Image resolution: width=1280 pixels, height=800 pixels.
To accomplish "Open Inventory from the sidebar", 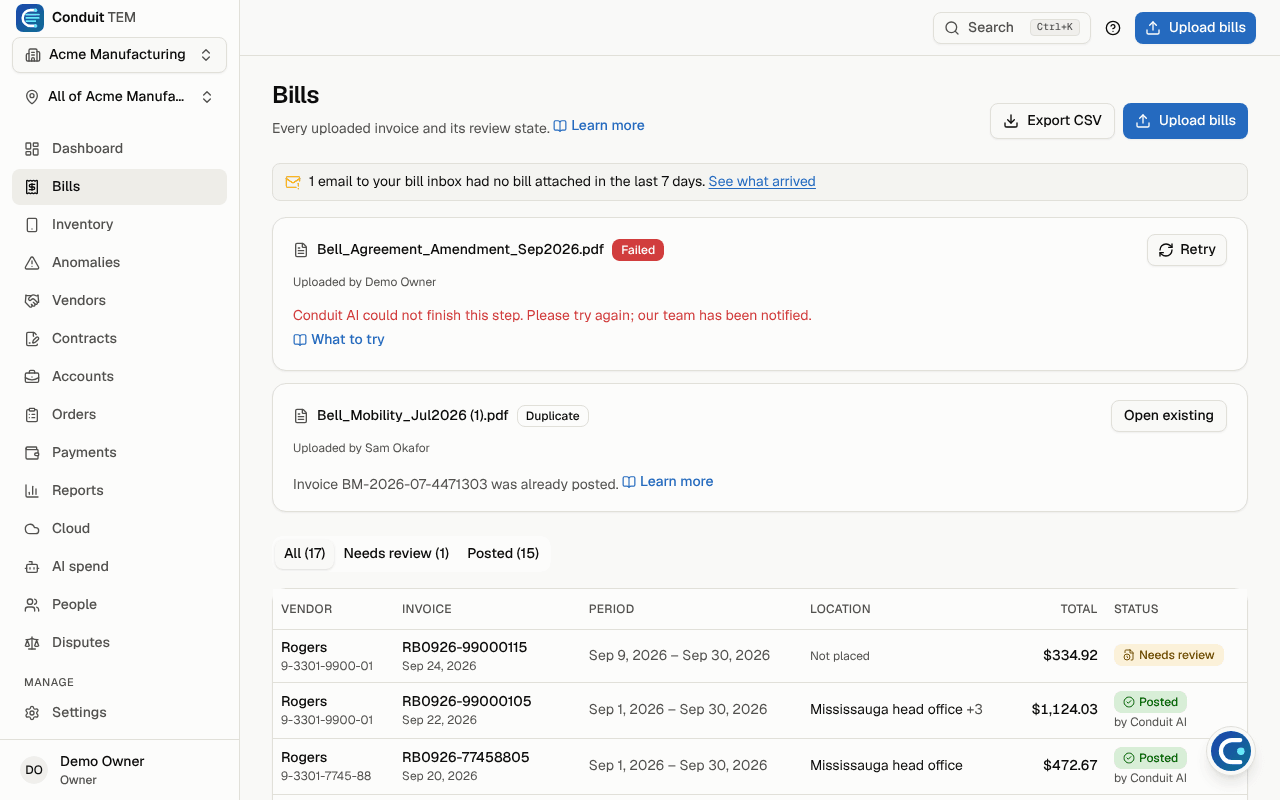I will pos(119,224).
